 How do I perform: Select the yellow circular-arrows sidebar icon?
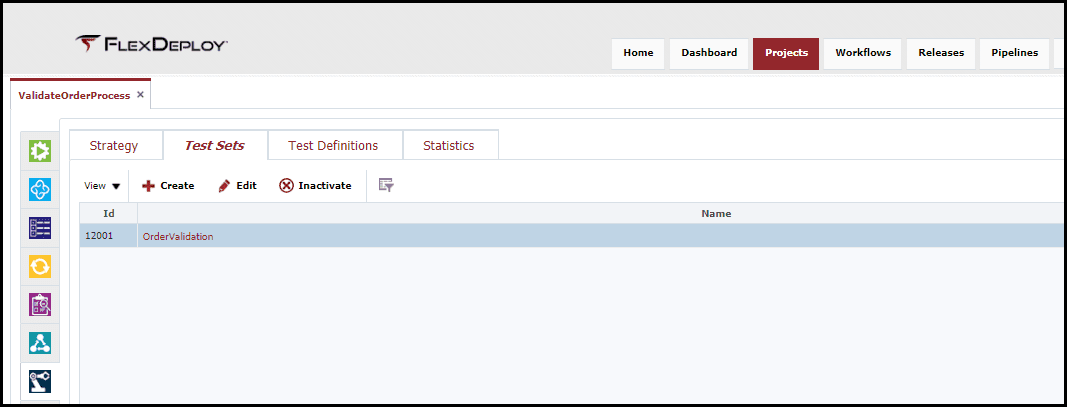(40, 266)
